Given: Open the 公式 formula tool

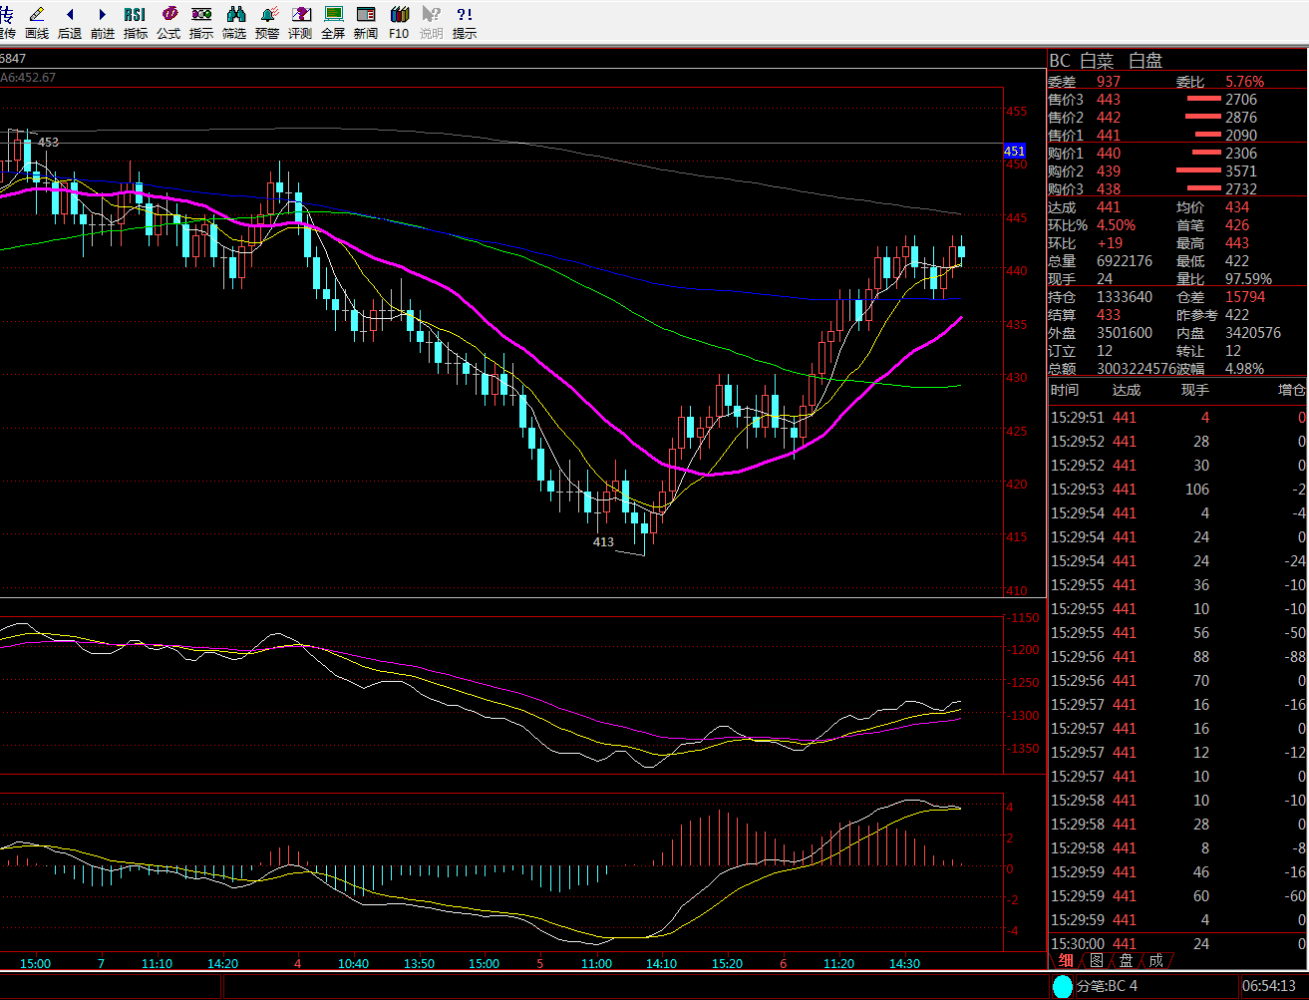Looking at the screenshot, I should [168, 22].
